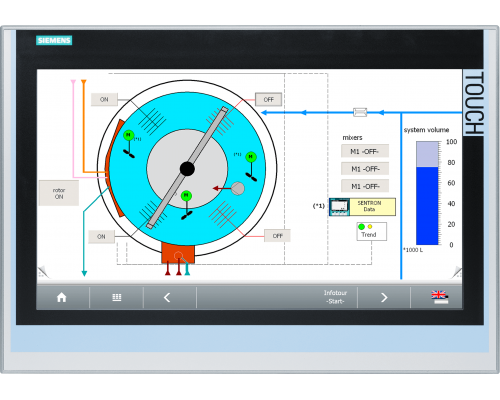Viewport: 500px width, 400px height.
Task: Click the "mixers" heading
Action: tap(352, 138)
